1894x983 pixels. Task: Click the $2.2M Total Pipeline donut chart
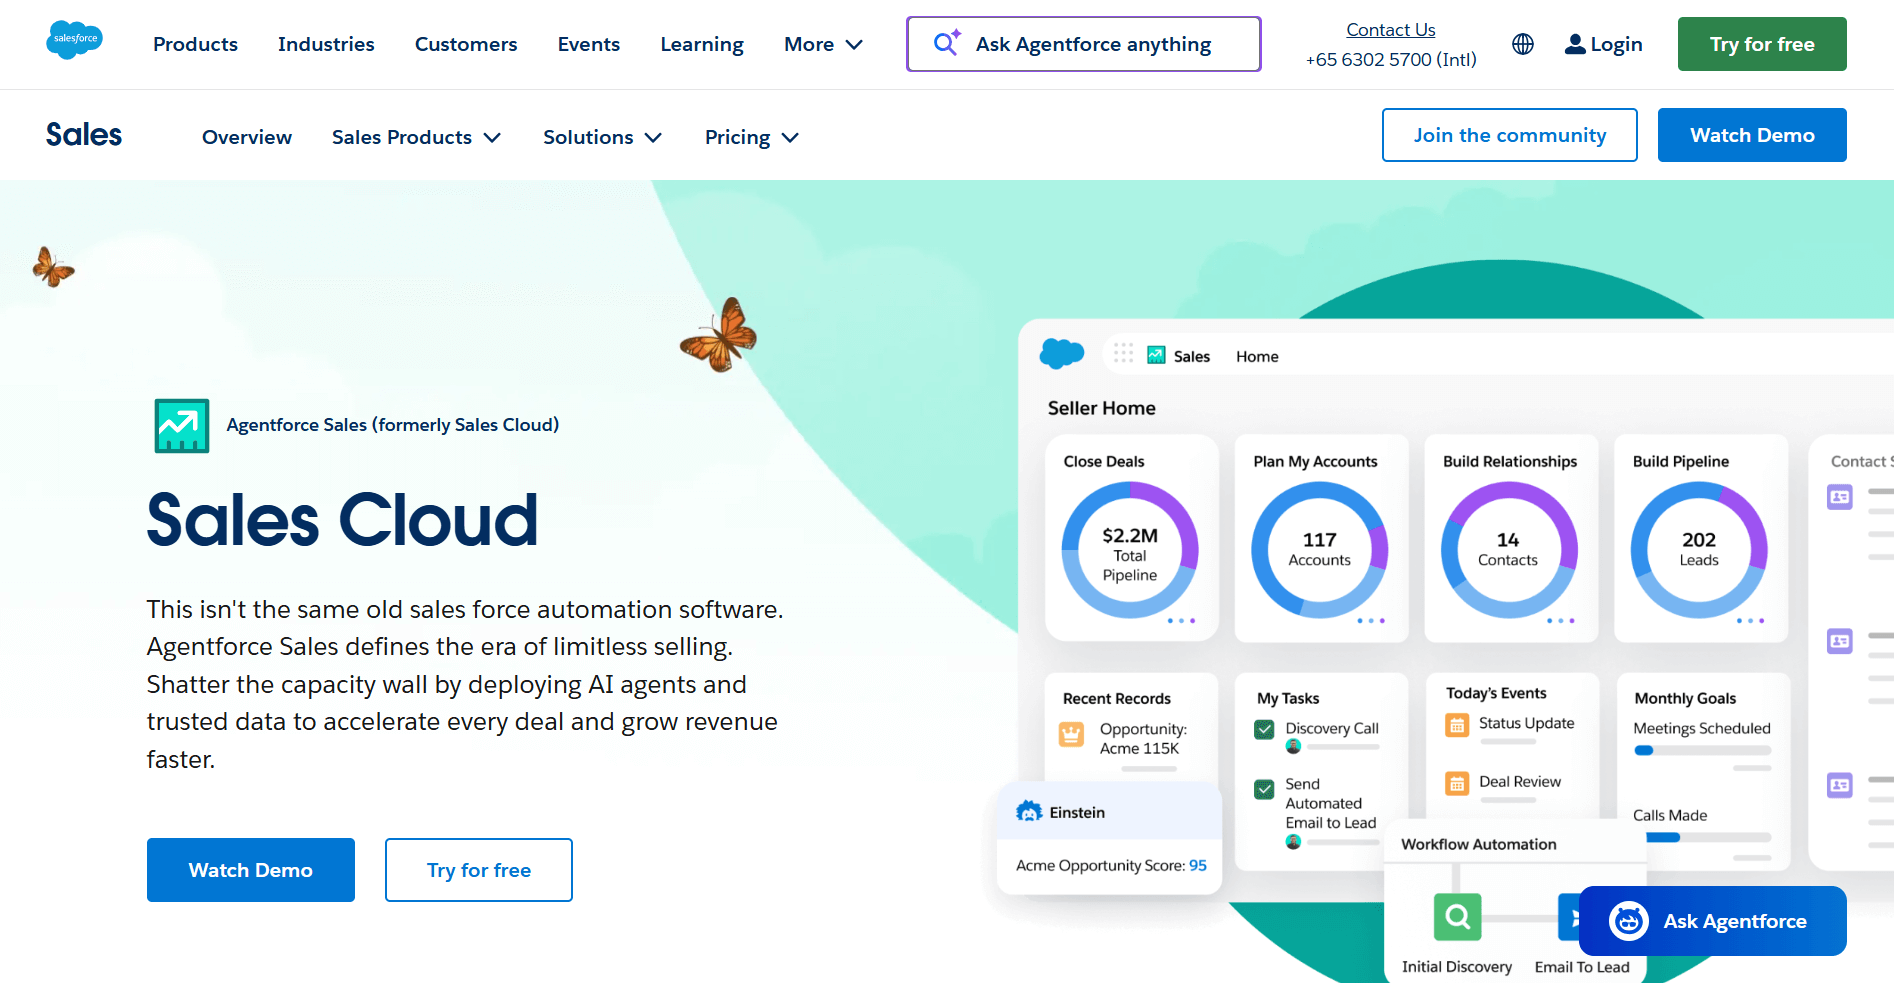tap(1130, 550)
